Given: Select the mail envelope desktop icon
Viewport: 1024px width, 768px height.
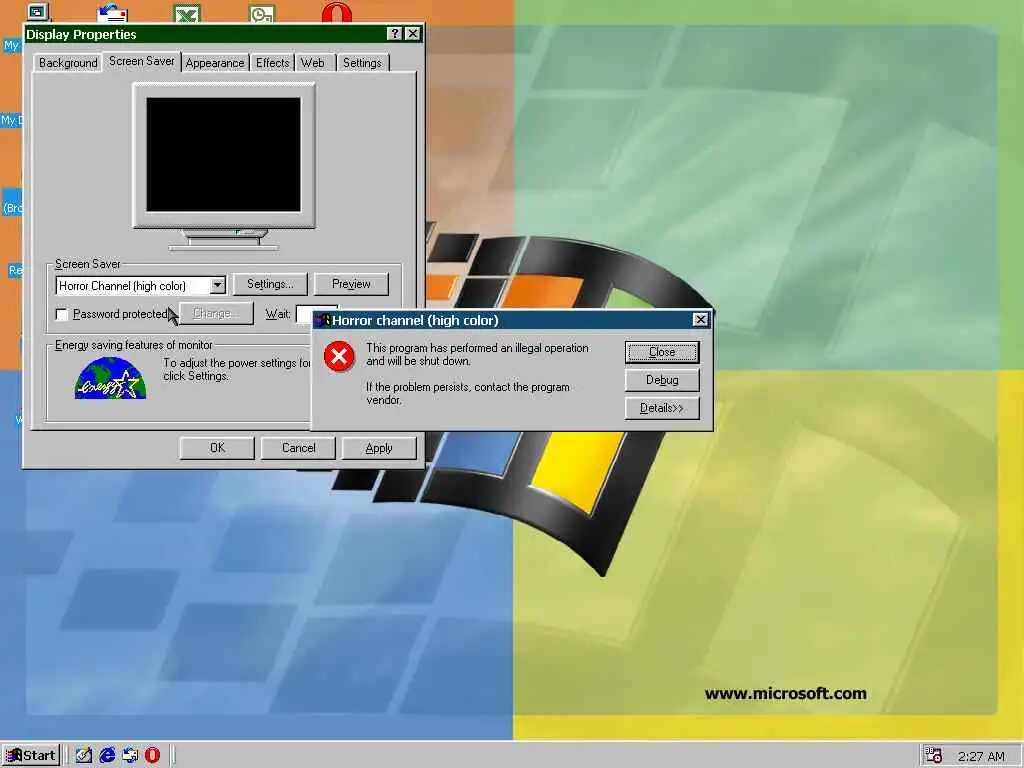Looking at the screenshot, I should tap(112, 13).
